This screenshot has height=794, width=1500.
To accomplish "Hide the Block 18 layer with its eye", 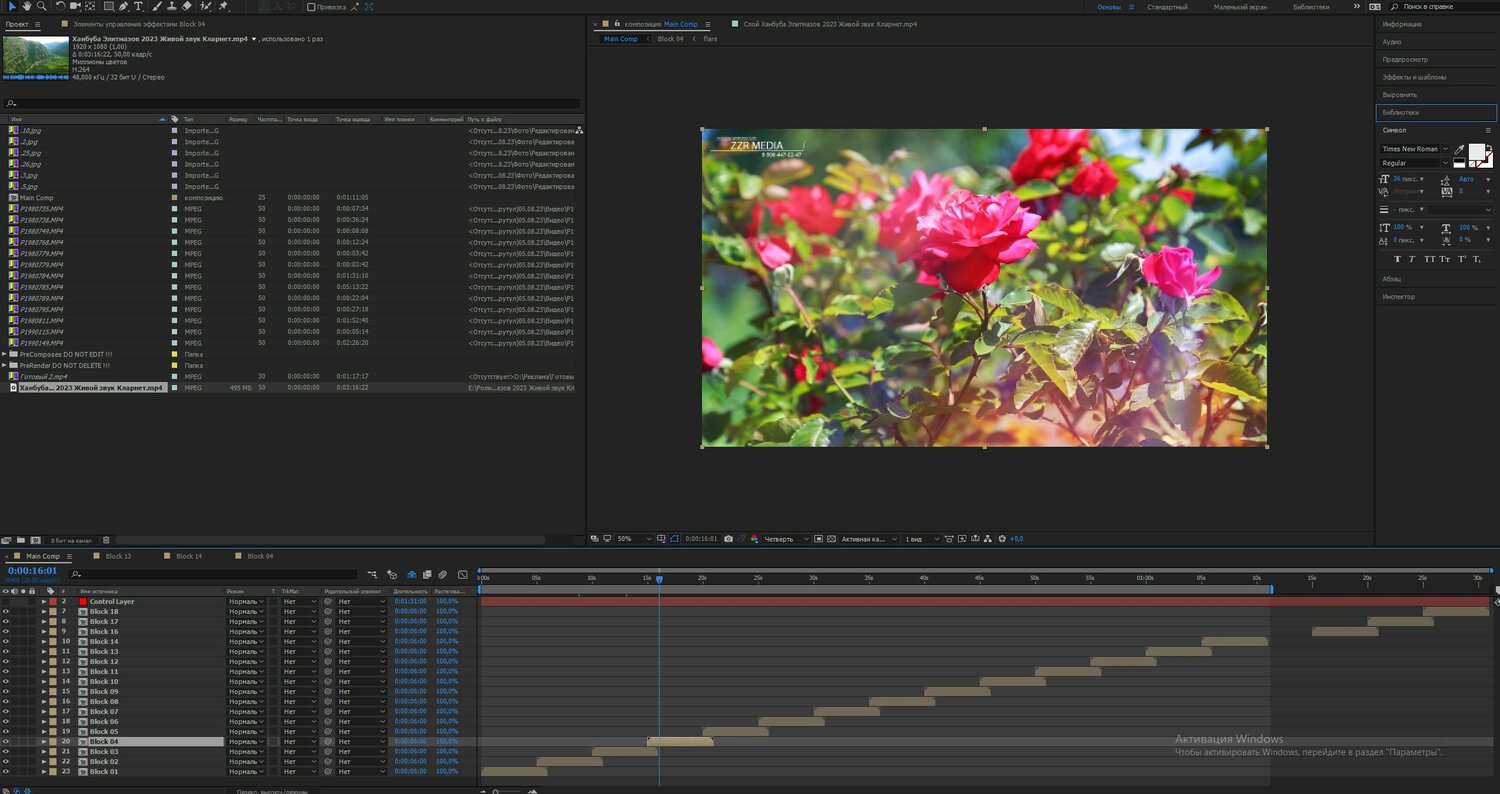I will 6,611.
